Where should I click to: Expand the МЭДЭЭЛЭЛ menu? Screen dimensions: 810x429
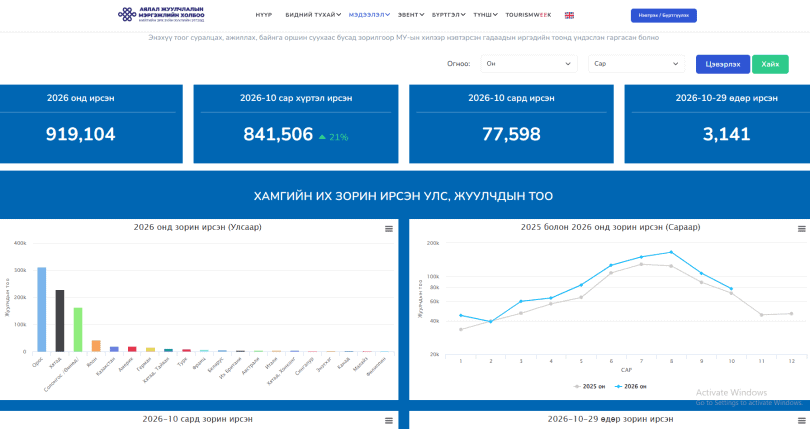369,15
